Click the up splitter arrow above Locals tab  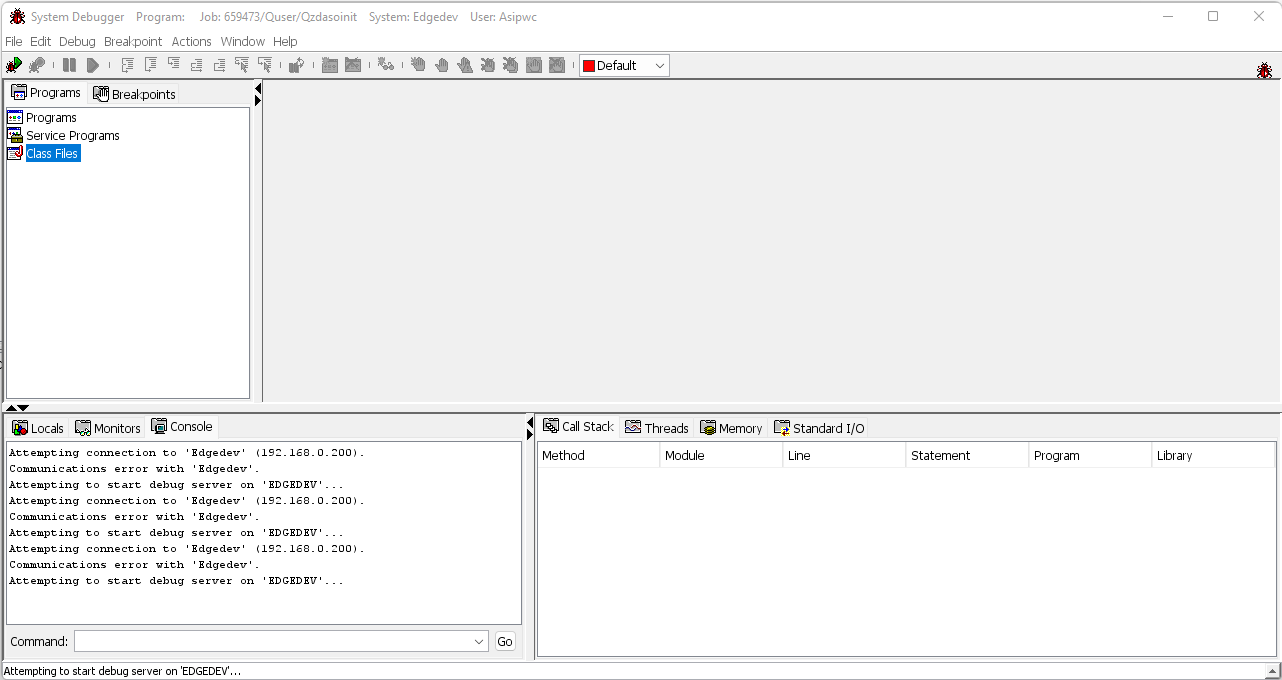point(10,408)
